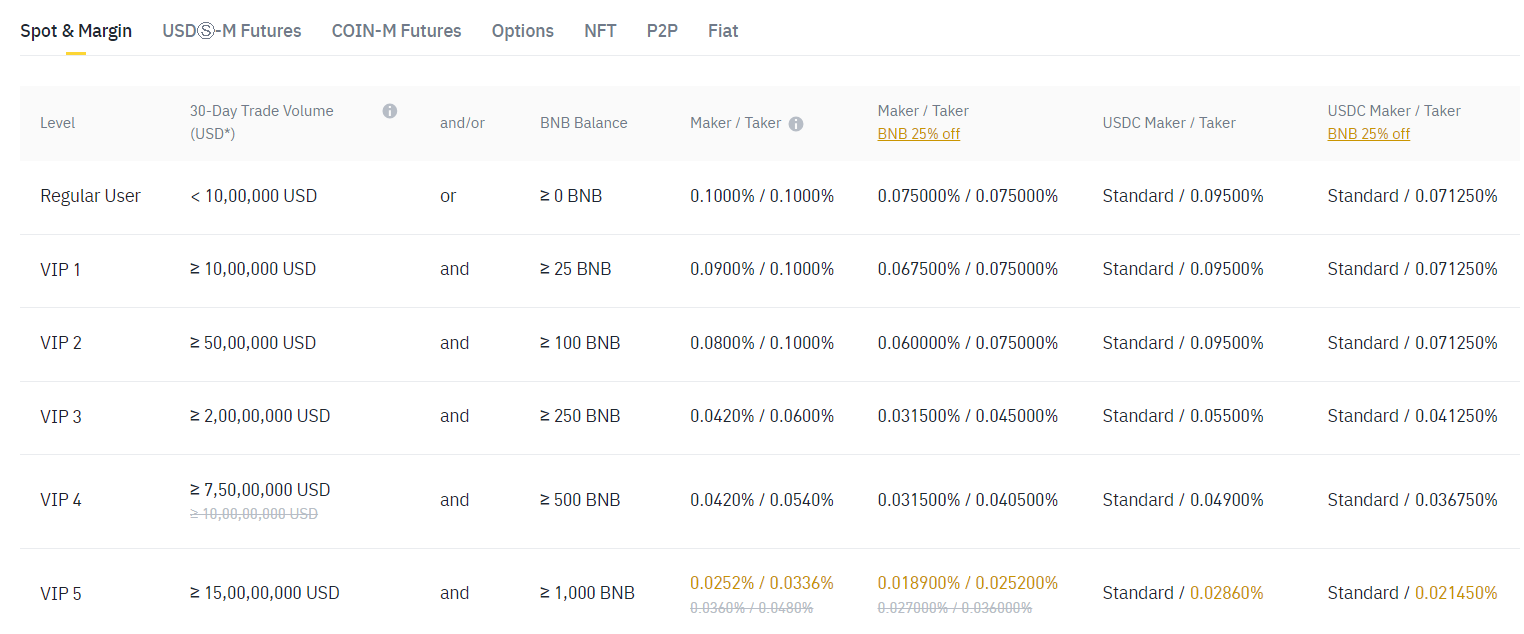Open the P2P tab
The width and height of the screenshot is (1524, 634).
[x=662, y=31]
